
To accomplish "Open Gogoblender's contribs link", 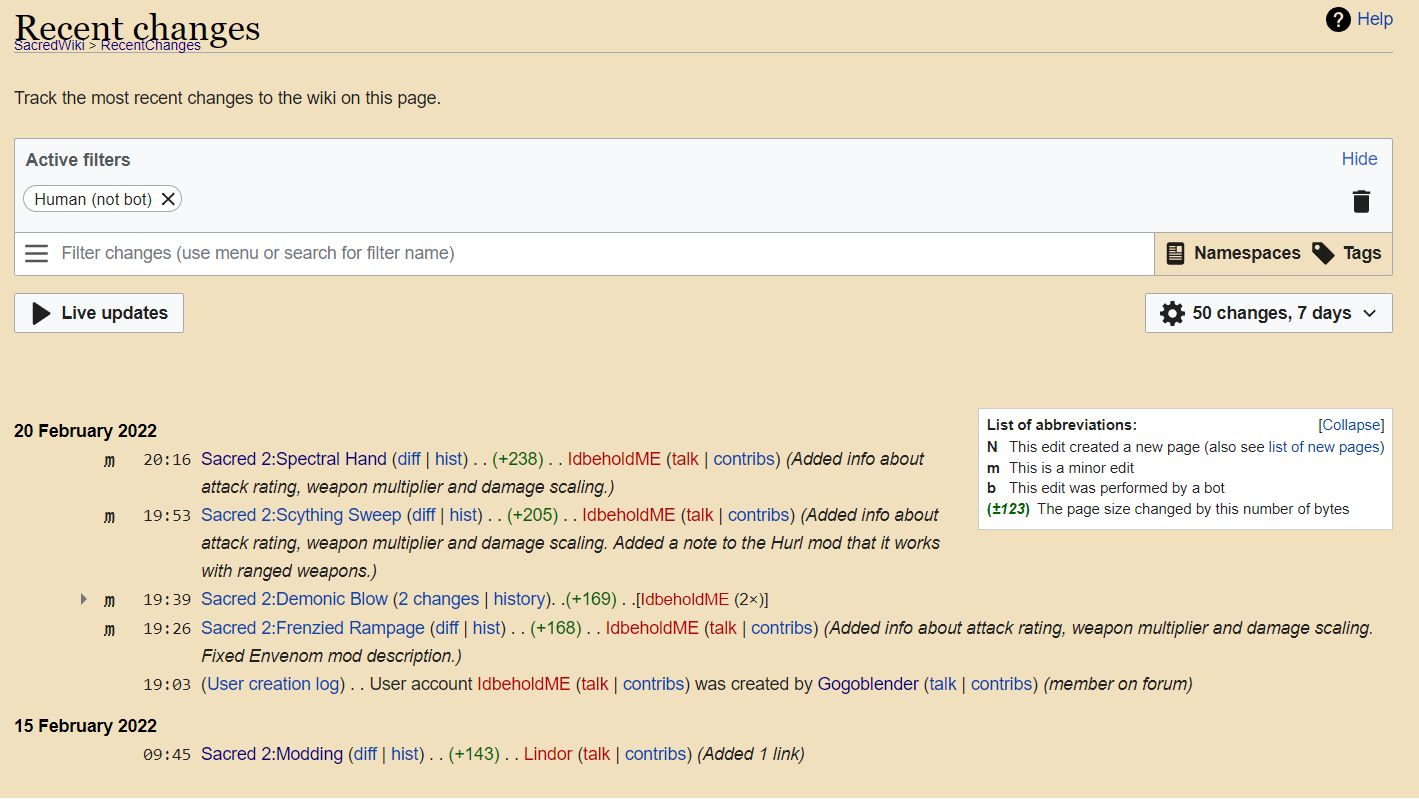I will (x=1001, y=684).
